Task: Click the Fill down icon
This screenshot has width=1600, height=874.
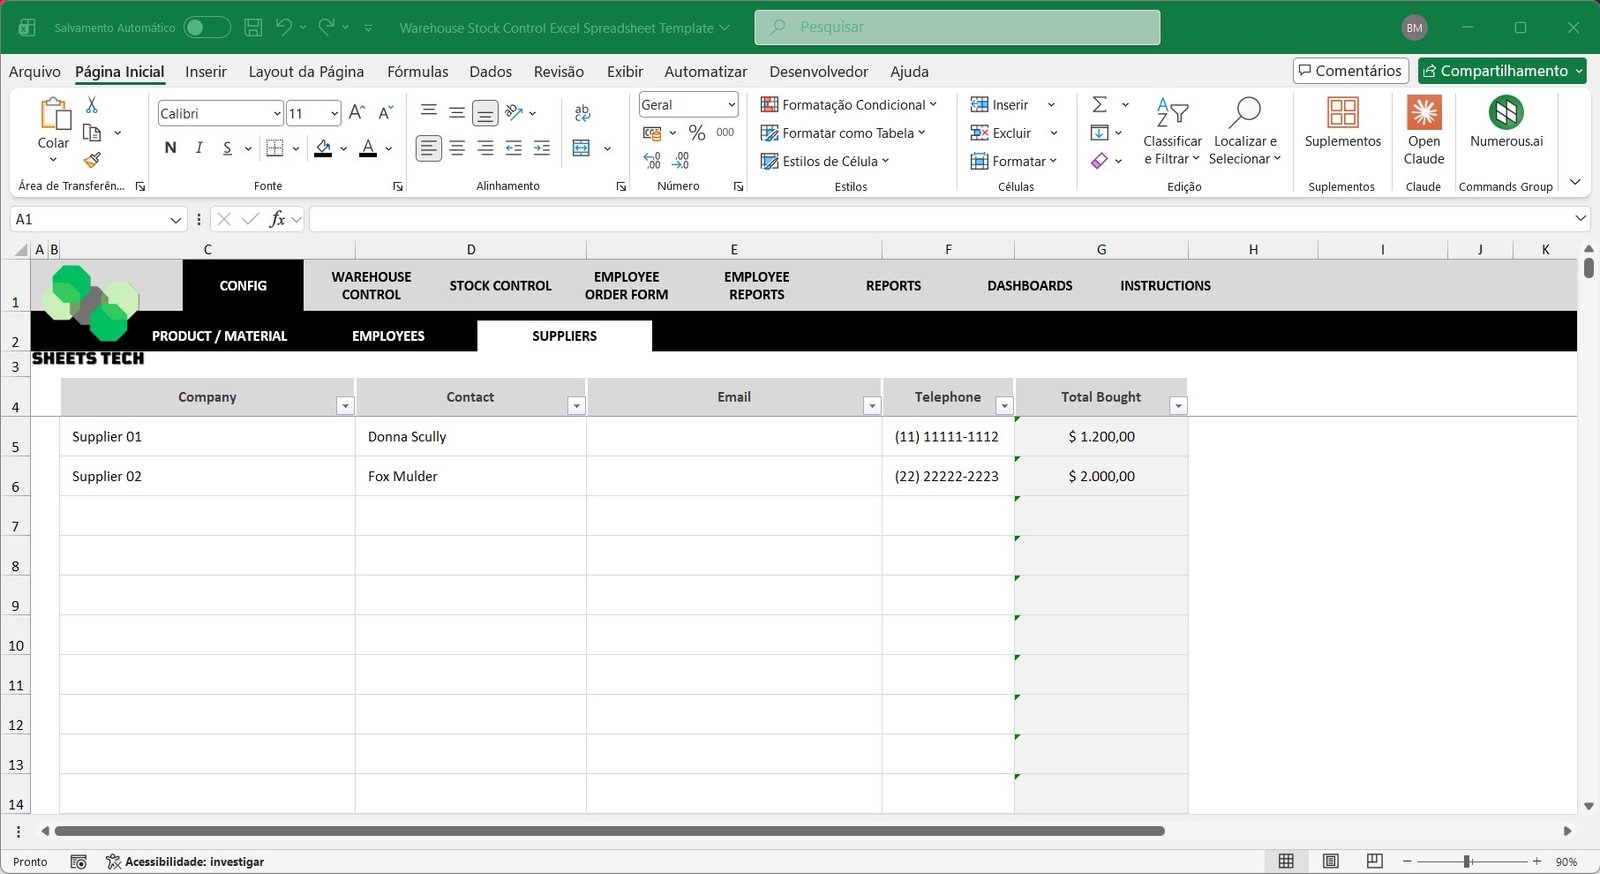Action: 1099,132
